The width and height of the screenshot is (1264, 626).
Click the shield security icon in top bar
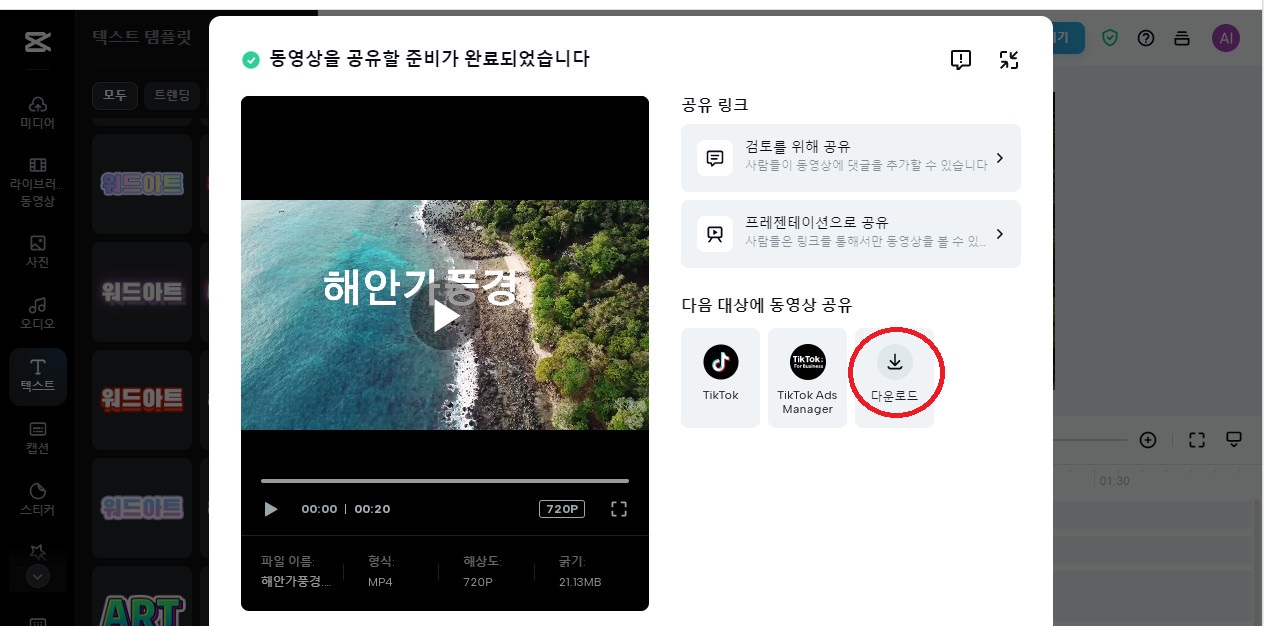coord(1109,38)
